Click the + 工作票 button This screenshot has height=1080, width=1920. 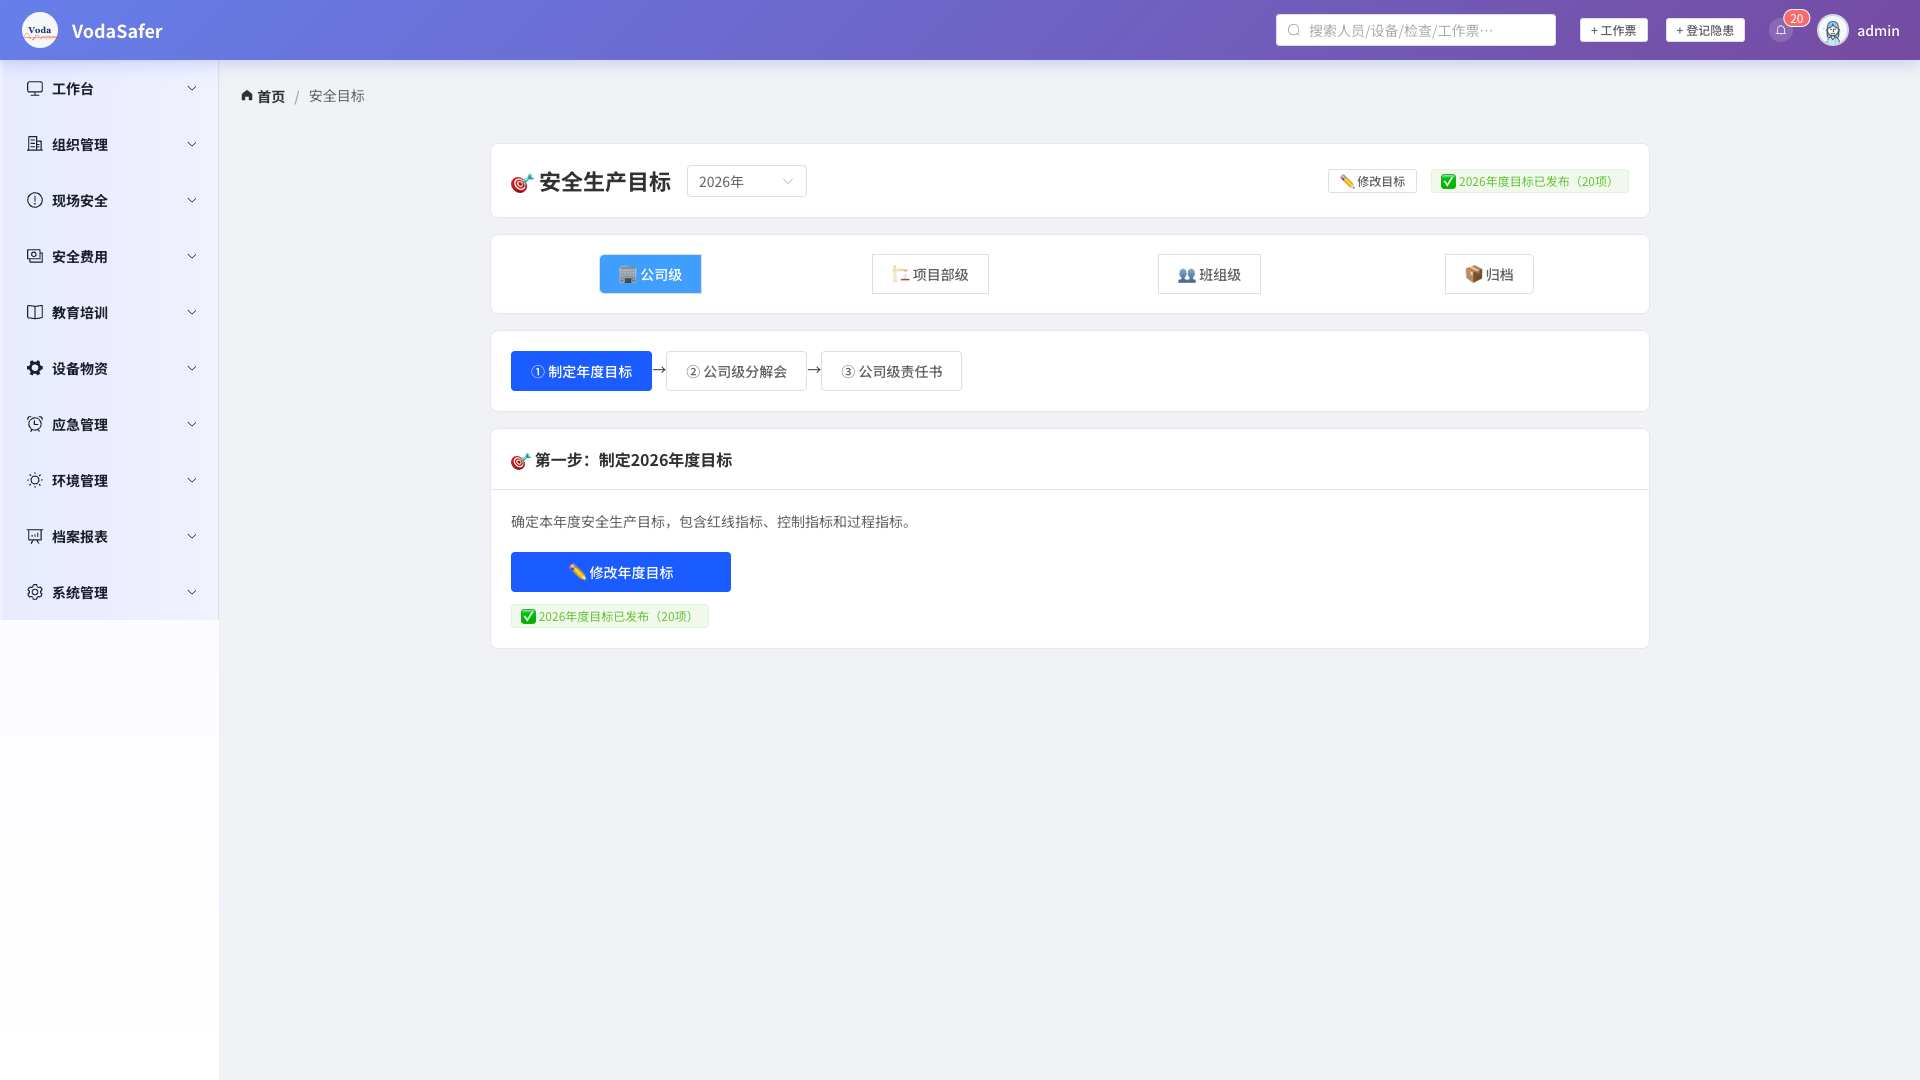pyautogui.click(x=1614, y=30)
